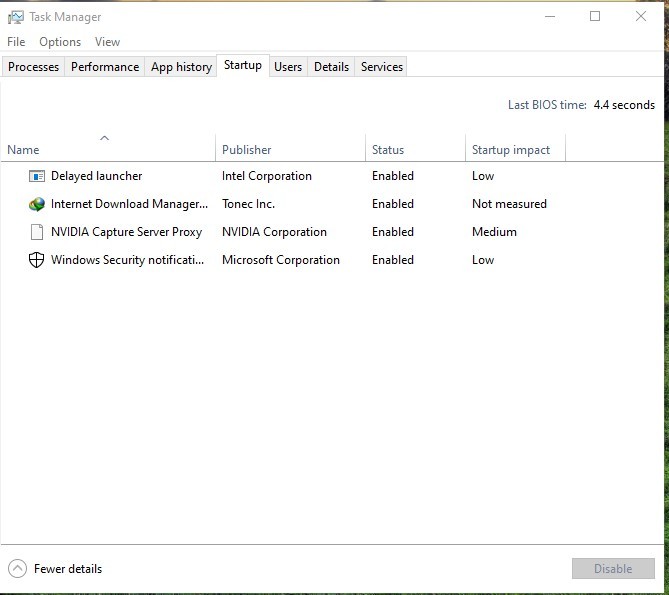Switch to the App history tab
This screenshot has width=669, height=595.
click(x=181, y=67)
